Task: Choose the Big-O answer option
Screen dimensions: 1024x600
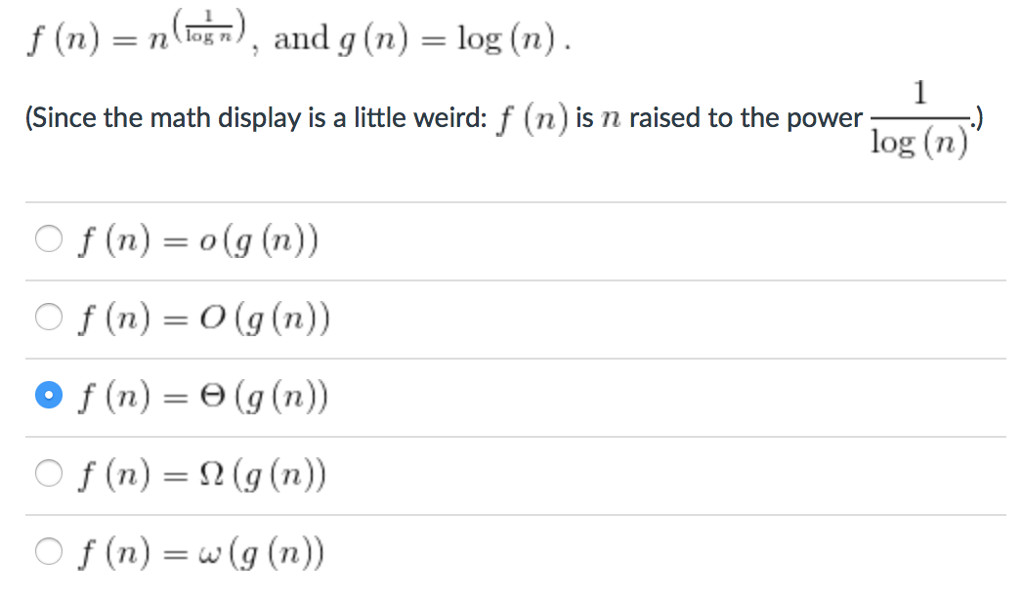Action: [47, 316]
